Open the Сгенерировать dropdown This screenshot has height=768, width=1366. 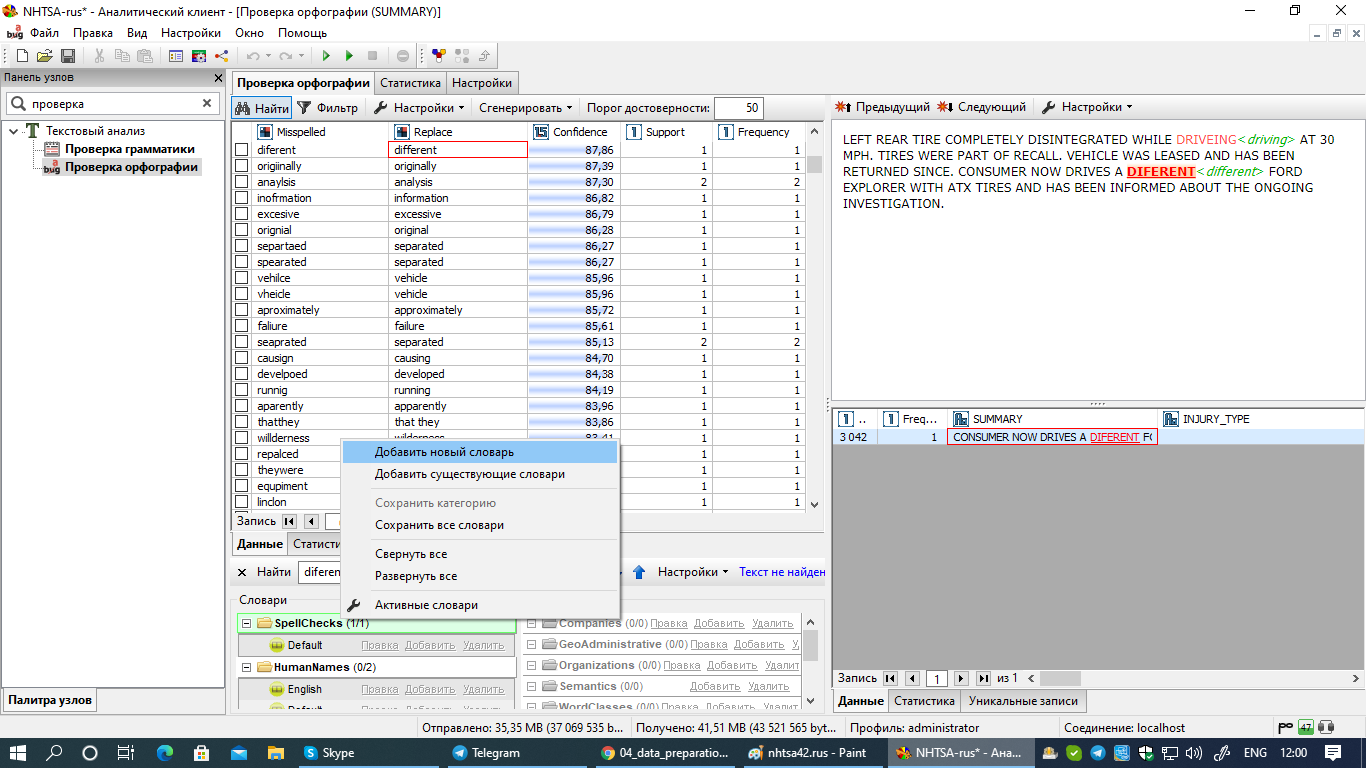click(525, 108)
